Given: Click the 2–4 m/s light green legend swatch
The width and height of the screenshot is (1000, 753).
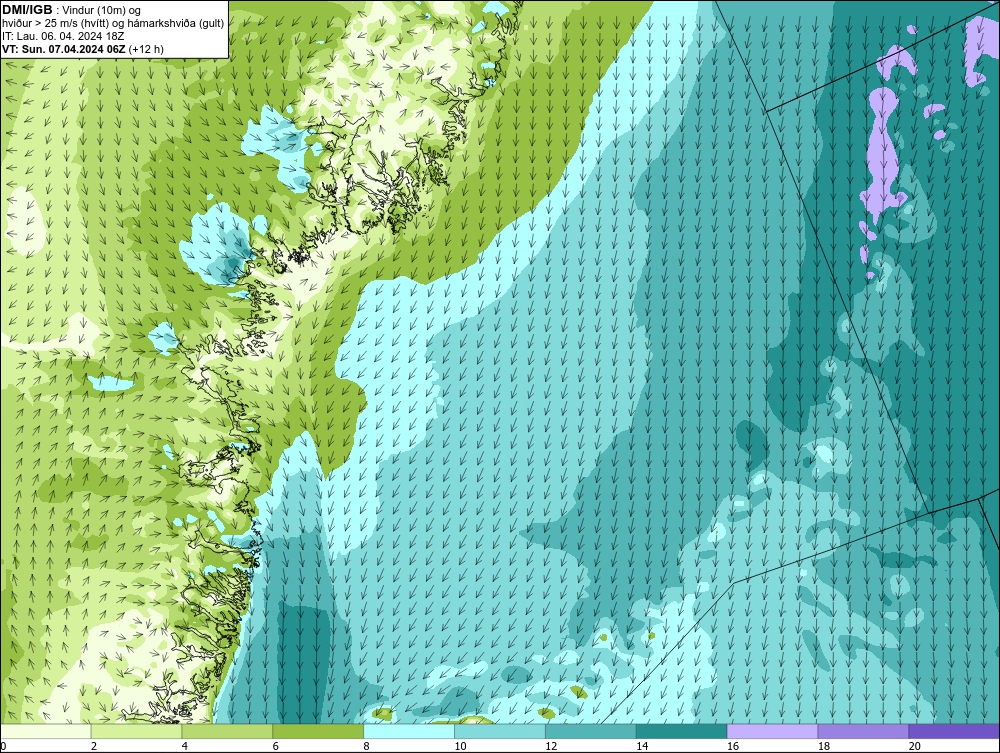Looking at the screenshot, I should [136, 731].
